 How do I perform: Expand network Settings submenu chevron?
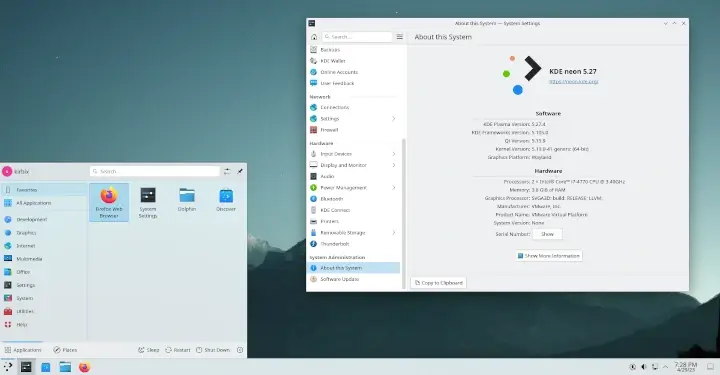pos(394,118)
